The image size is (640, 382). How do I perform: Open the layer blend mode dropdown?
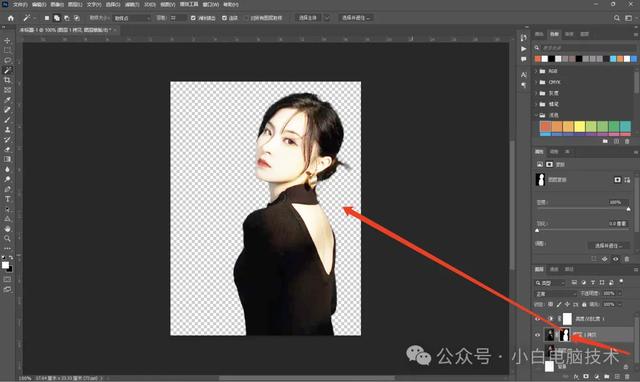click(x=555, y=293)
